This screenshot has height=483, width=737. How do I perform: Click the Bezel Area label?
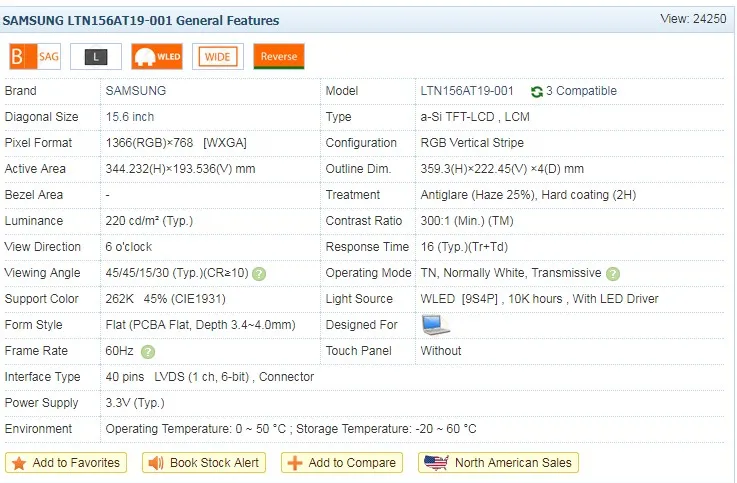(x=34, y=195)
